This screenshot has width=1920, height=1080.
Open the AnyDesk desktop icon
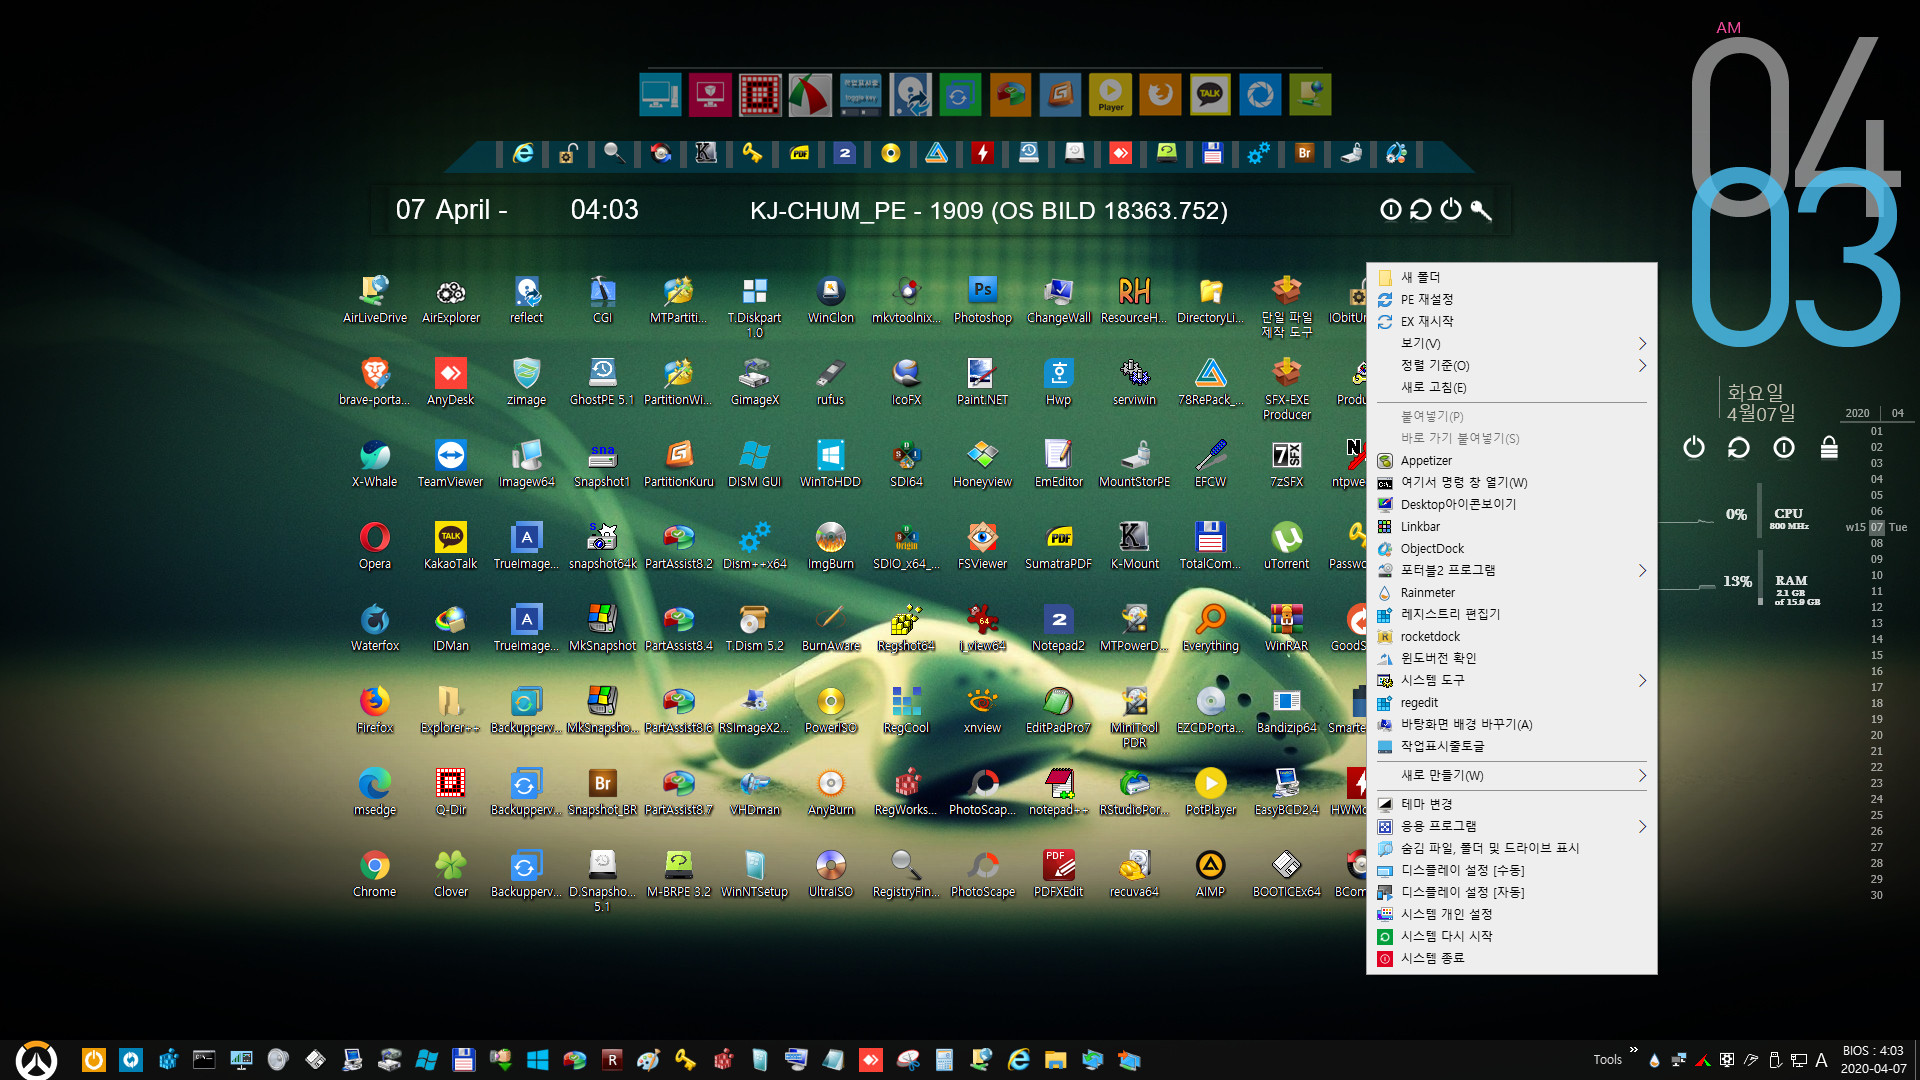click(450, 381)
